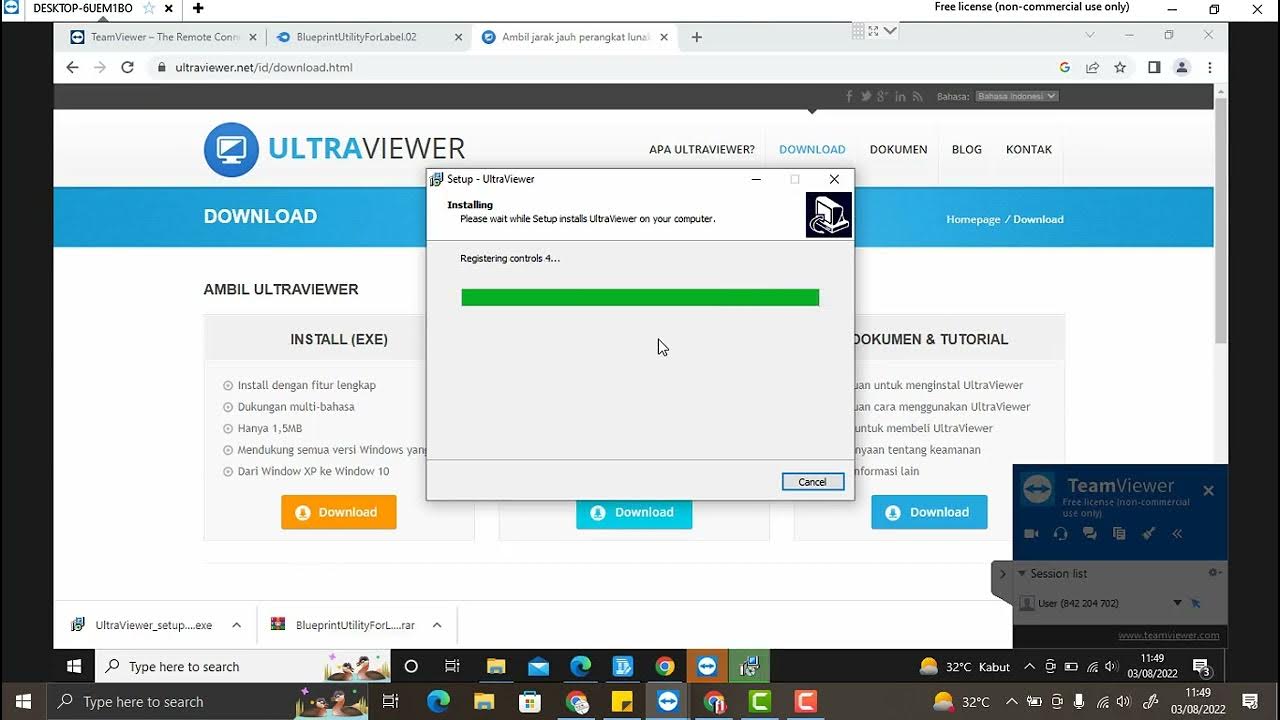Click the remote taskbar search box
Image resolution: width=1280 pixels, height=720 pixels.
tap(244, 666)
